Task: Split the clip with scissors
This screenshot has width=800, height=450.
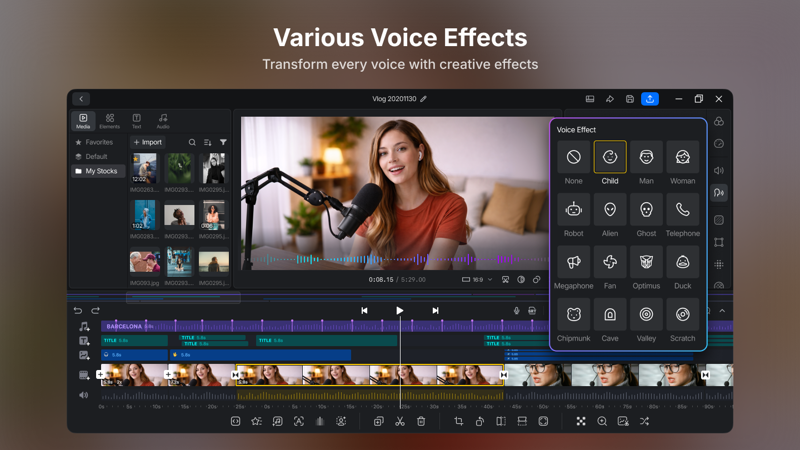Action: [399, 421]
